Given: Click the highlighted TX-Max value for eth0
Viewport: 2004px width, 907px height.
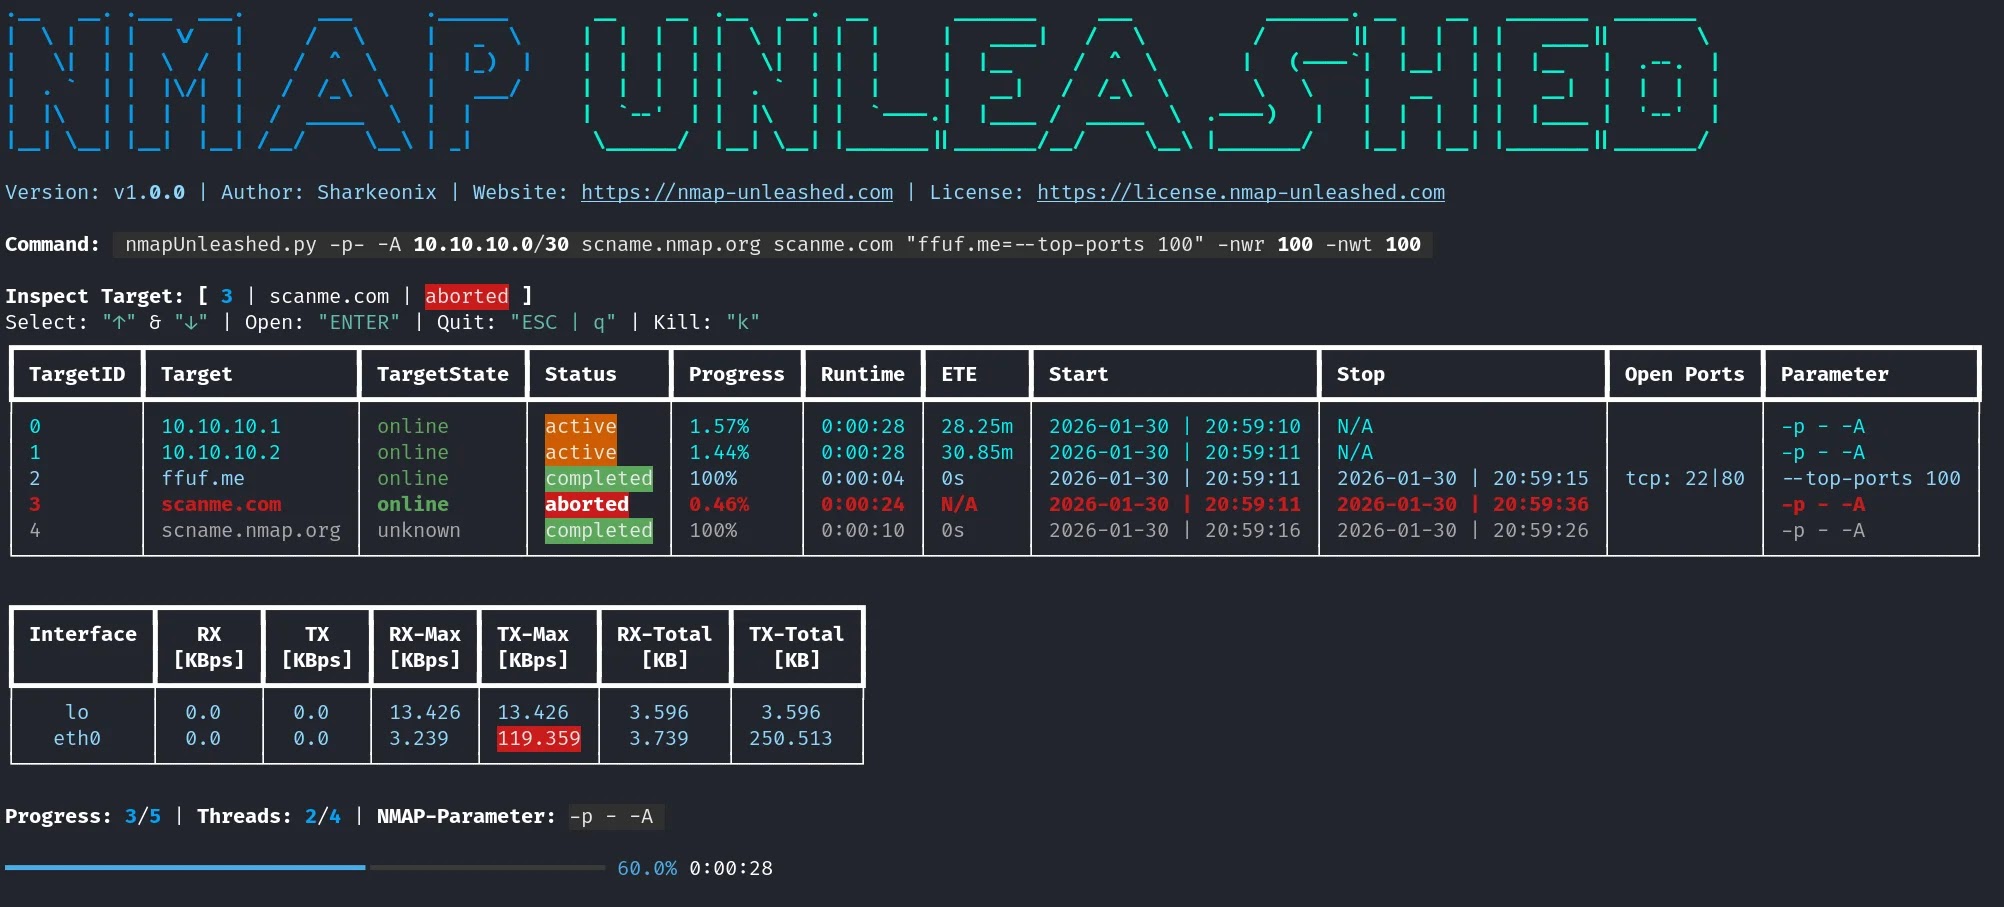Looking at the screenshot, I should click(538, 738).
